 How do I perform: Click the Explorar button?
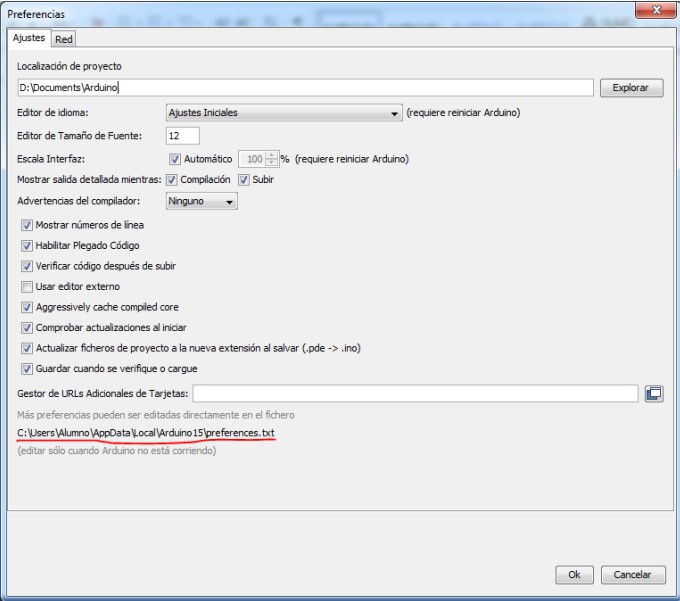click(x=631, y=88)
